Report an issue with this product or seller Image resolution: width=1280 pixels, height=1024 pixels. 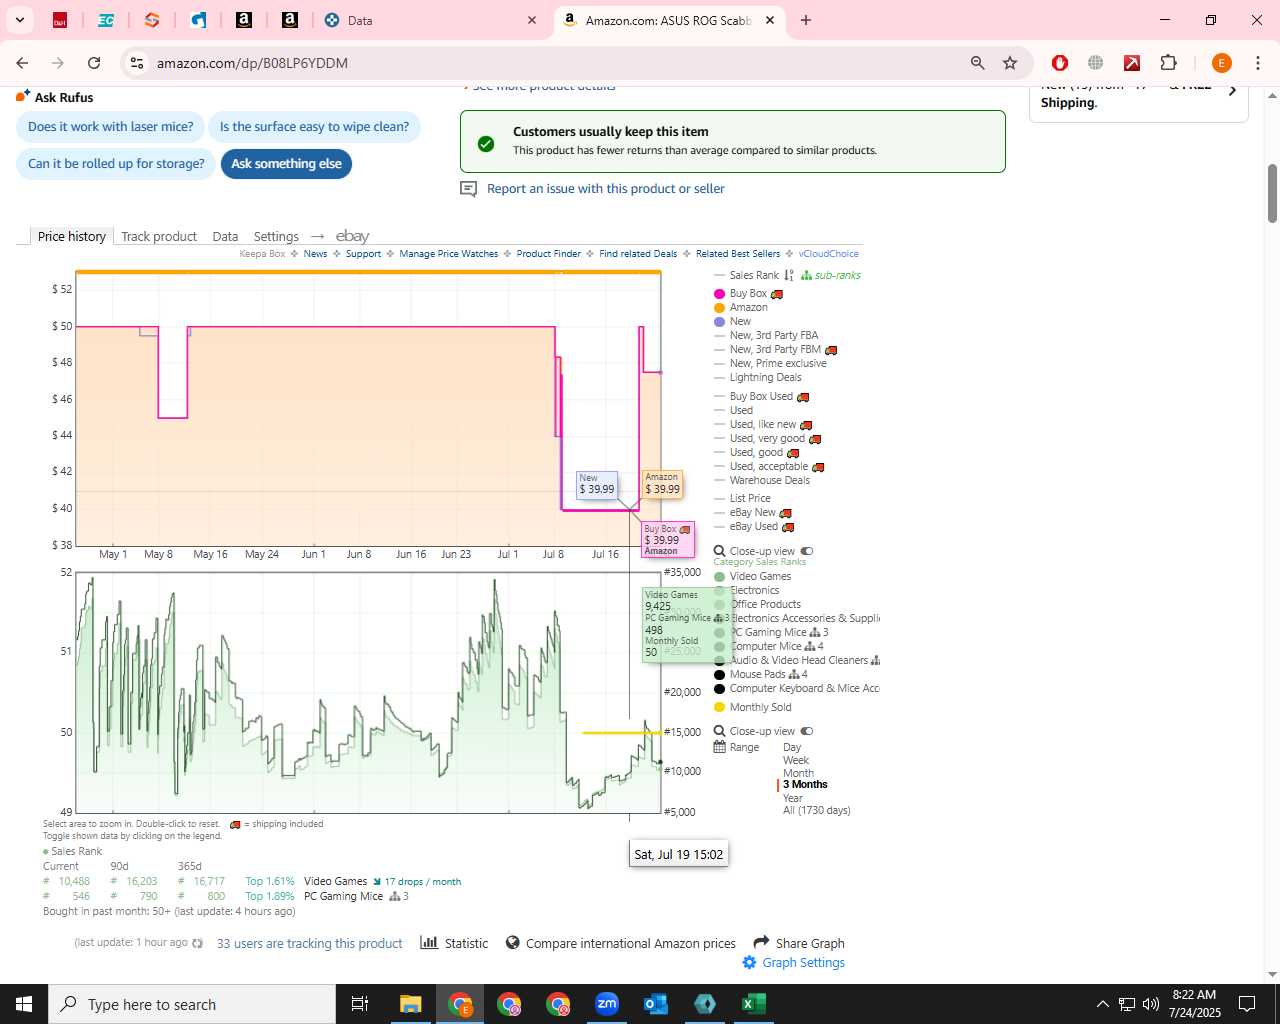[x=606, y=188]
